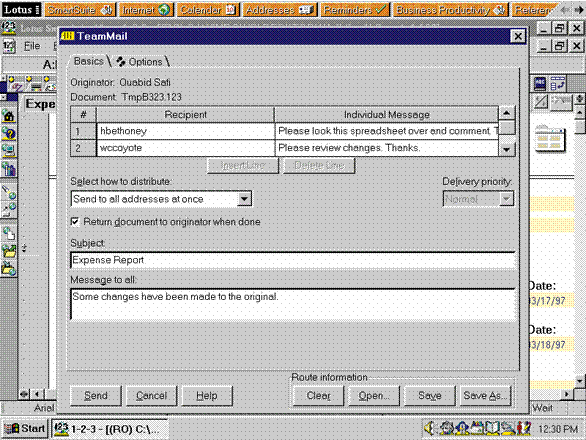
Task: Click the Cancel button
Action: pos(151,396)
